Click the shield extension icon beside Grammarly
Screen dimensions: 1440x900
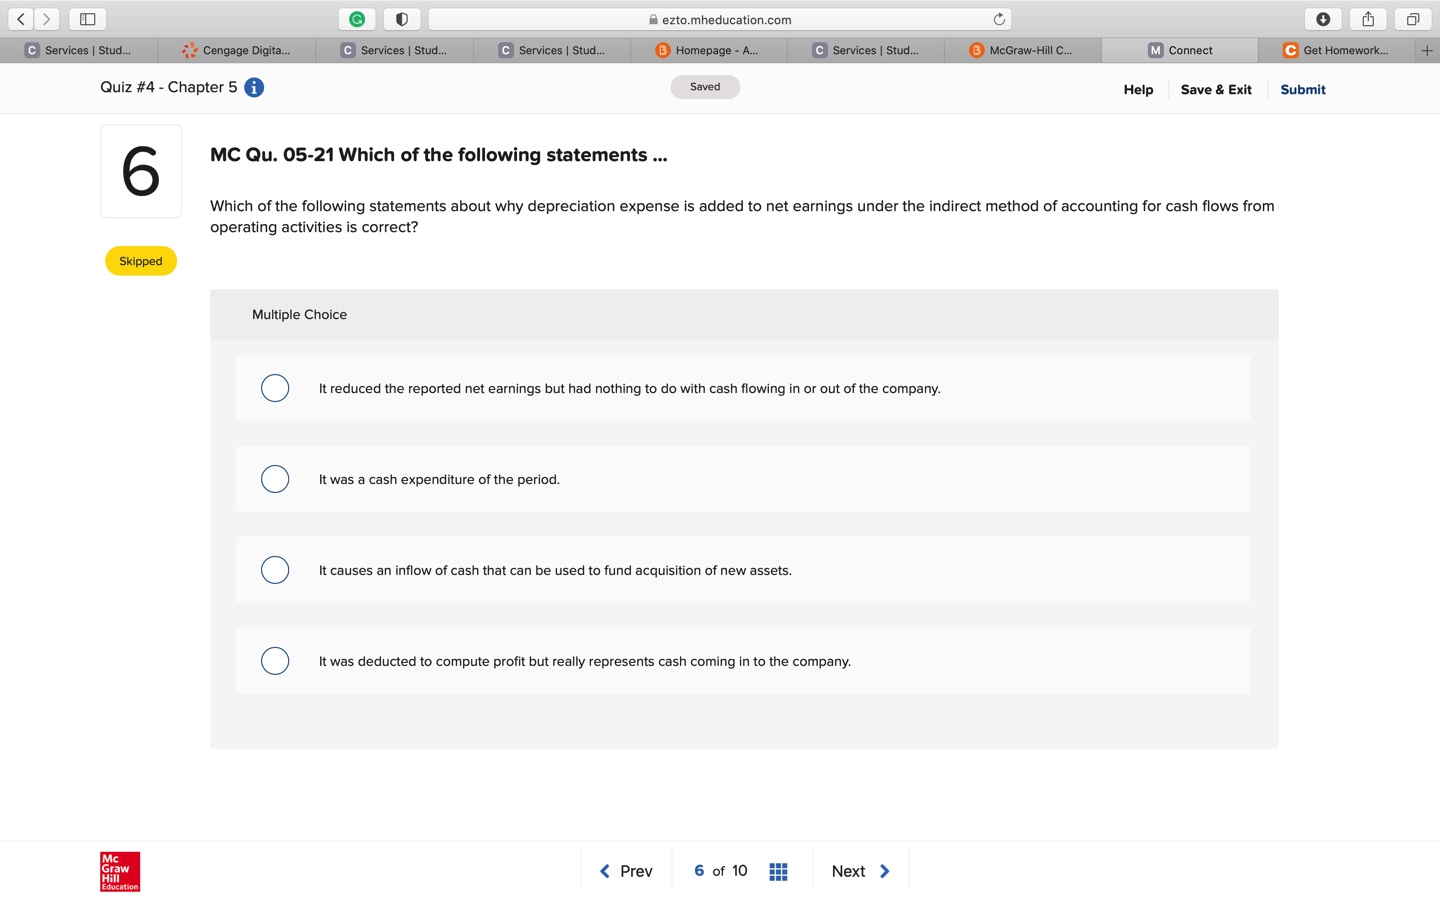(401, 18)
